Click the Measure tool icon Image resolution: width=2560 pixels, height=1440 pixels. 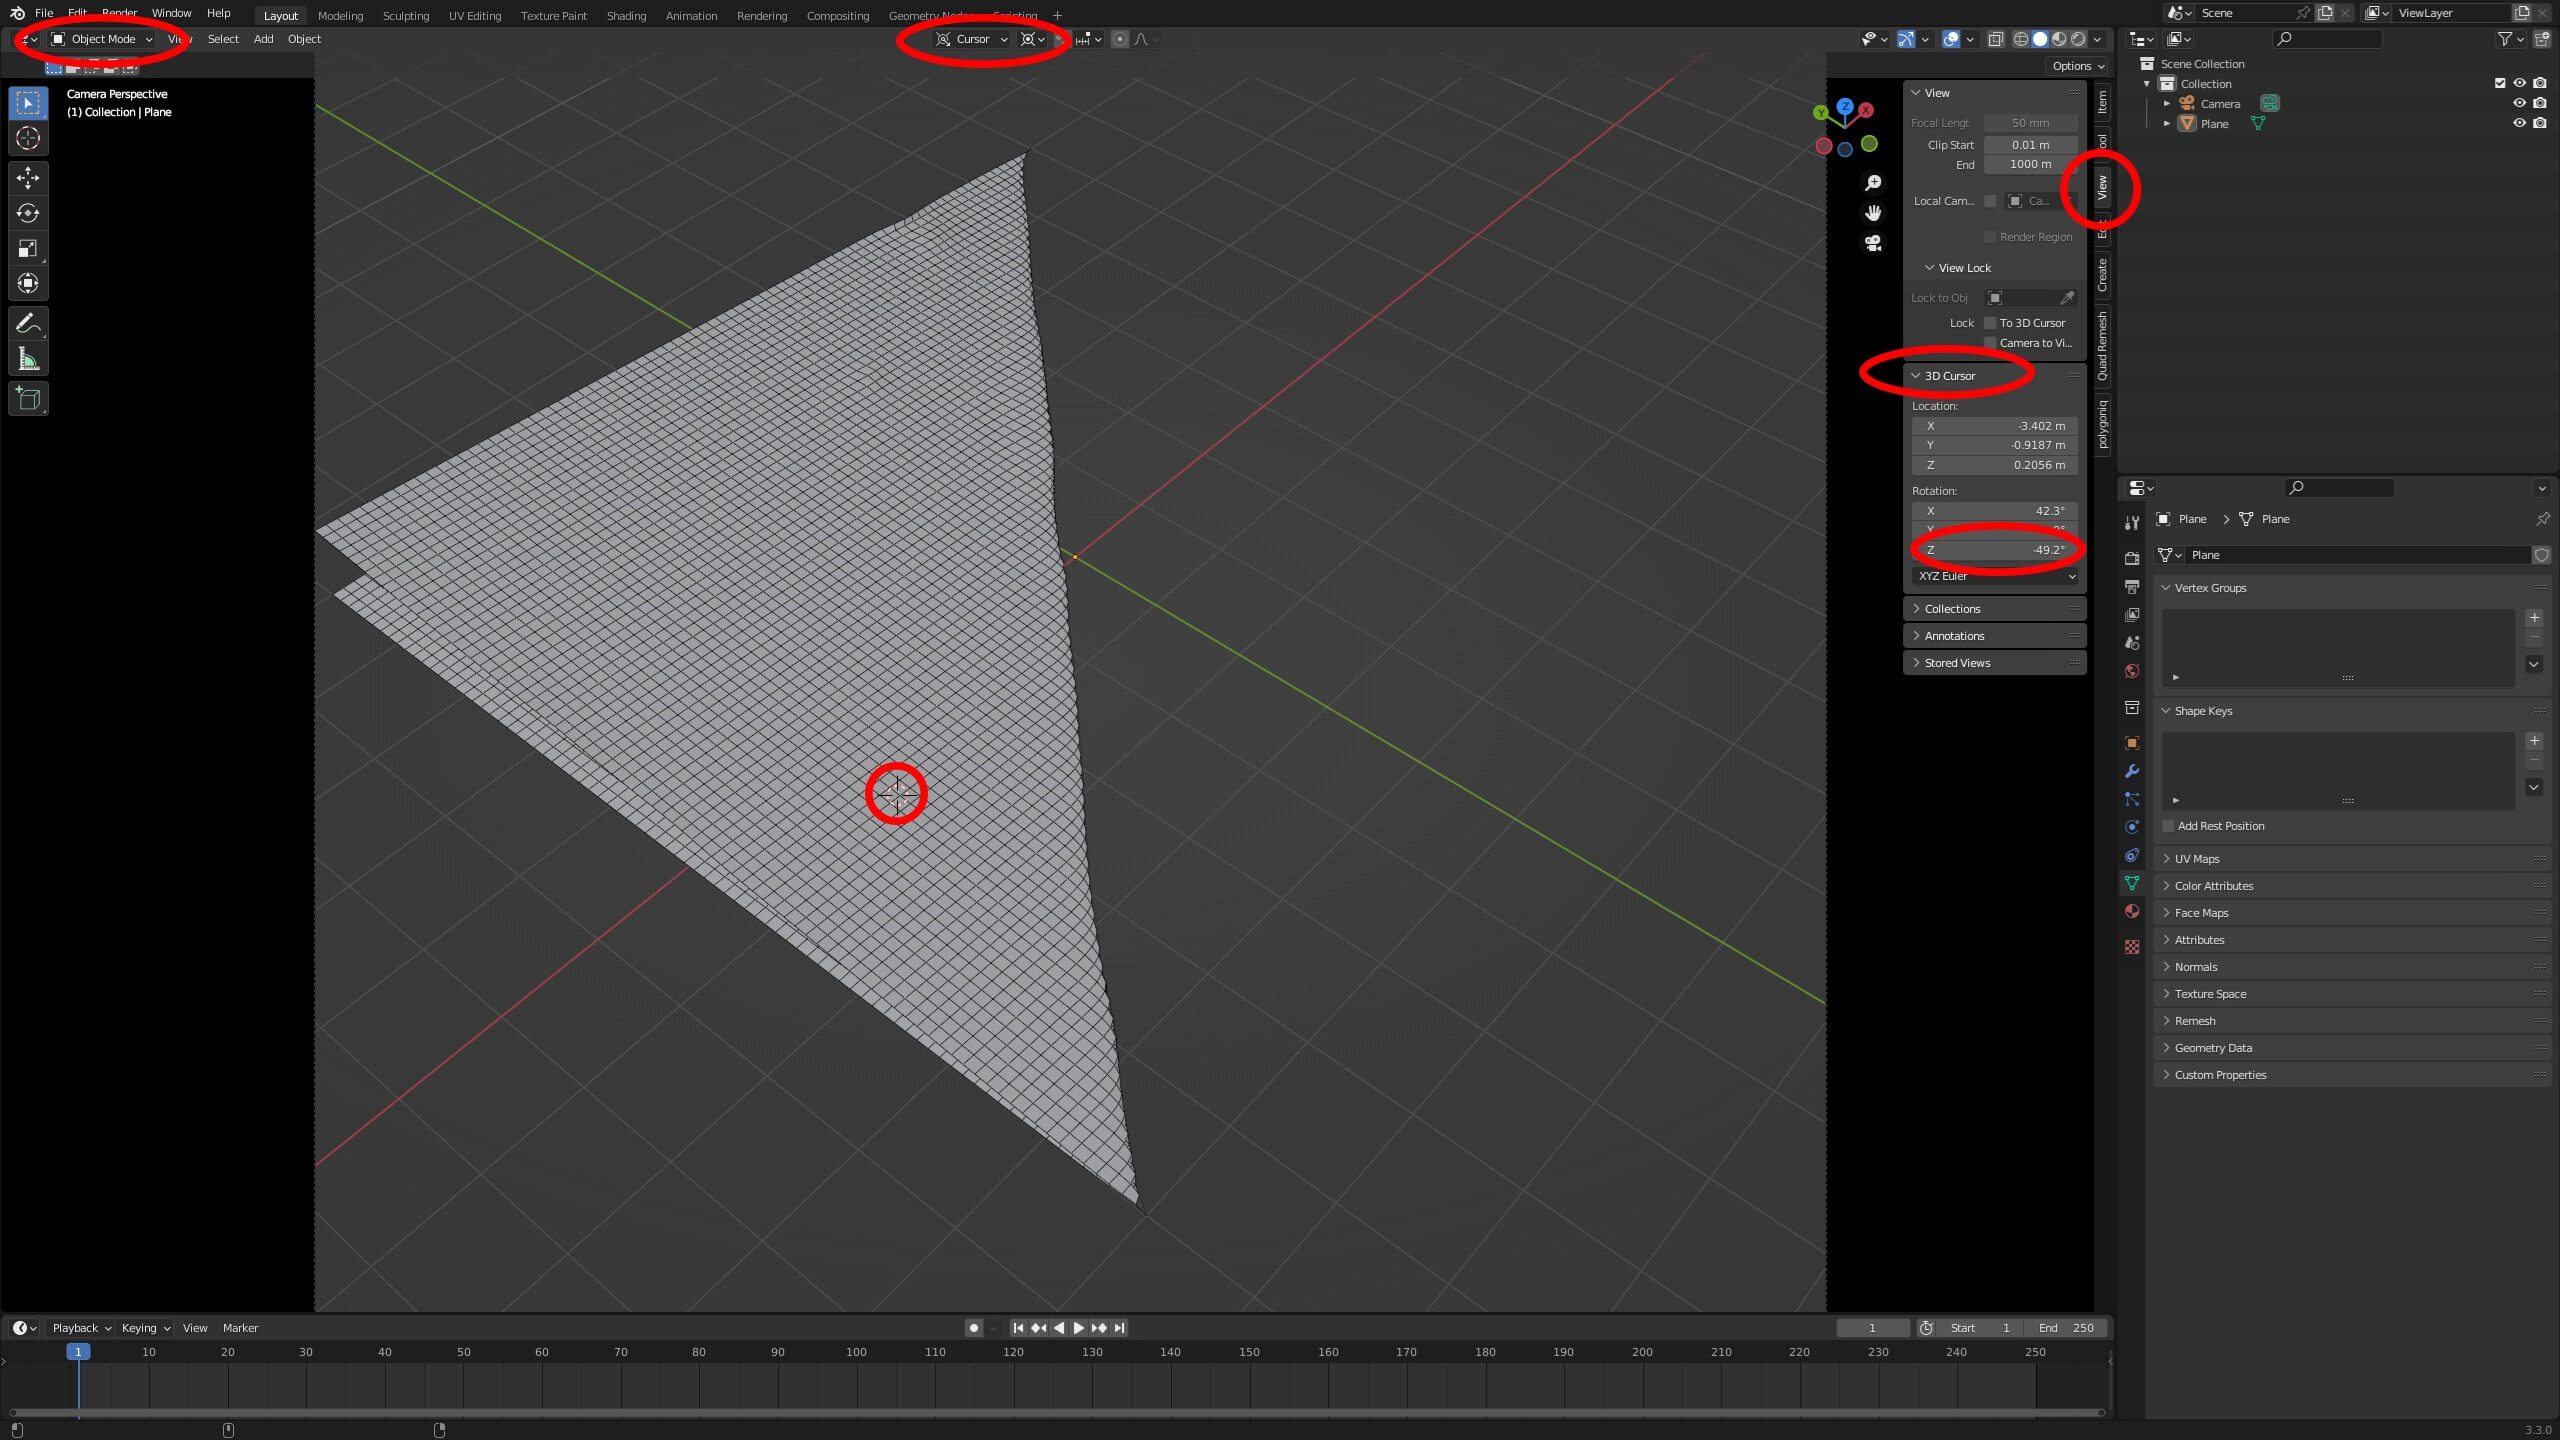coord(26,359)
